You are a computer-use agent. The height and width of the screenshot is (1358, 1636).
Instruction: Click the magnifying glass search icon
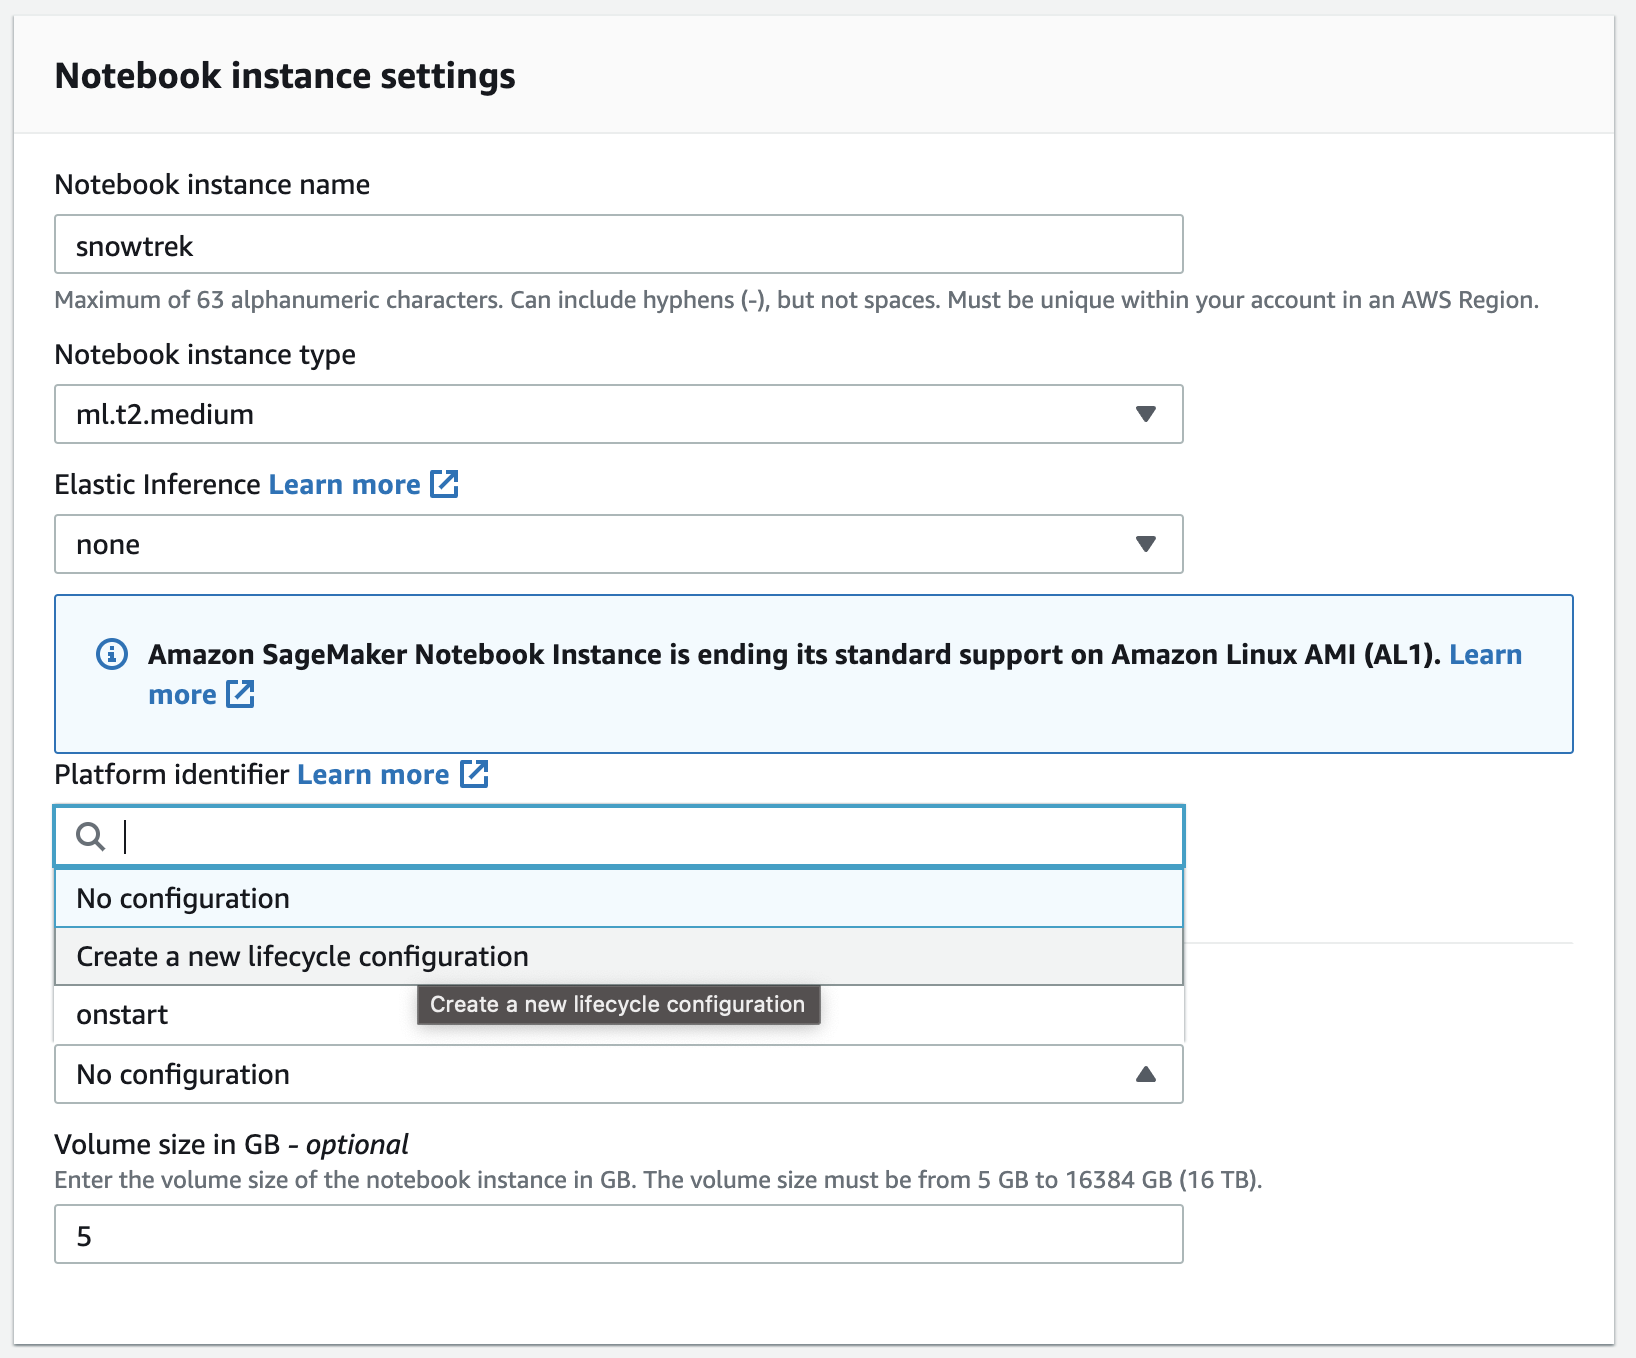[x=91, y=836]
